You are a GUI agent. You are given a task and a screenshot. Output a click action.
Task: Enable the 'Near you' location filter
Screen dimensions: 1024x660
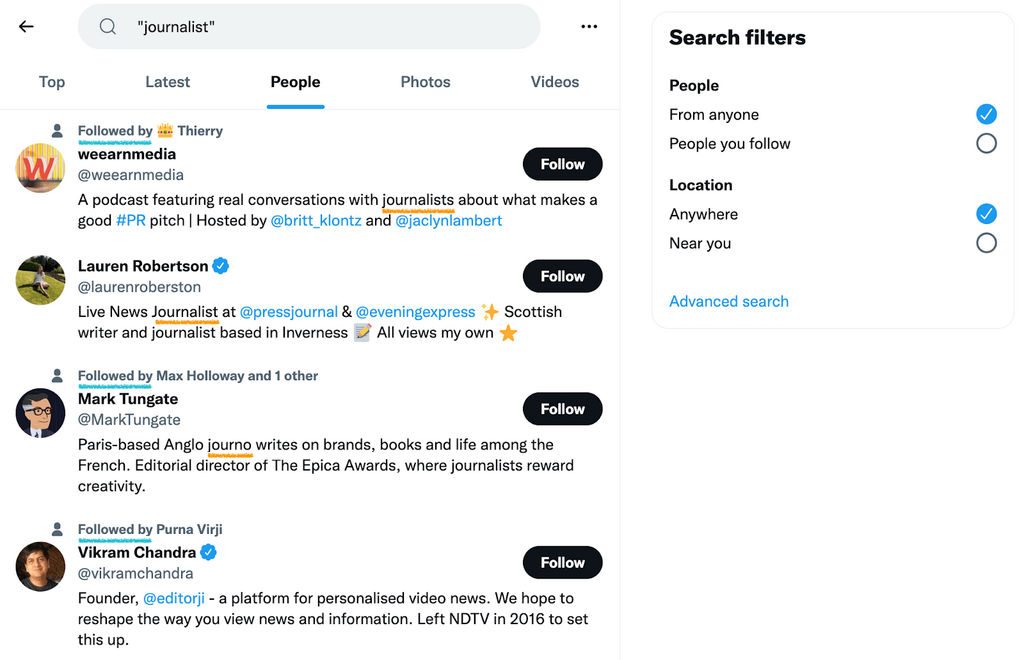coord(986,243)
